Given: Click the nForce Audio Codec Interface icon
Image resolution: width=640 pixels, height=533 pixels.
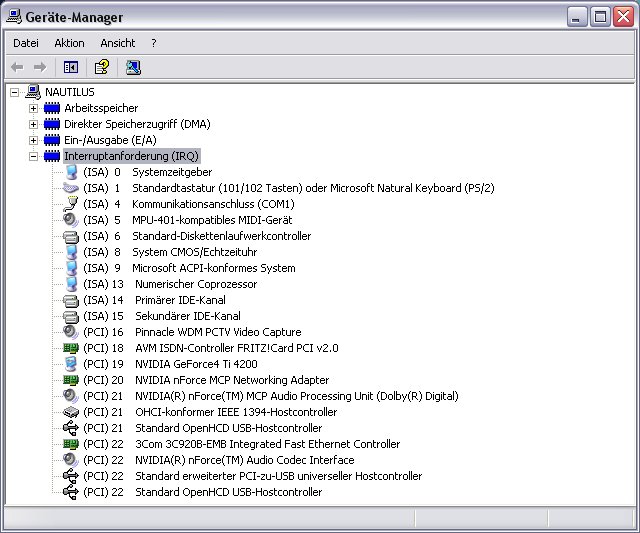Looking at the screenshot, I should (x=71, y=460).
